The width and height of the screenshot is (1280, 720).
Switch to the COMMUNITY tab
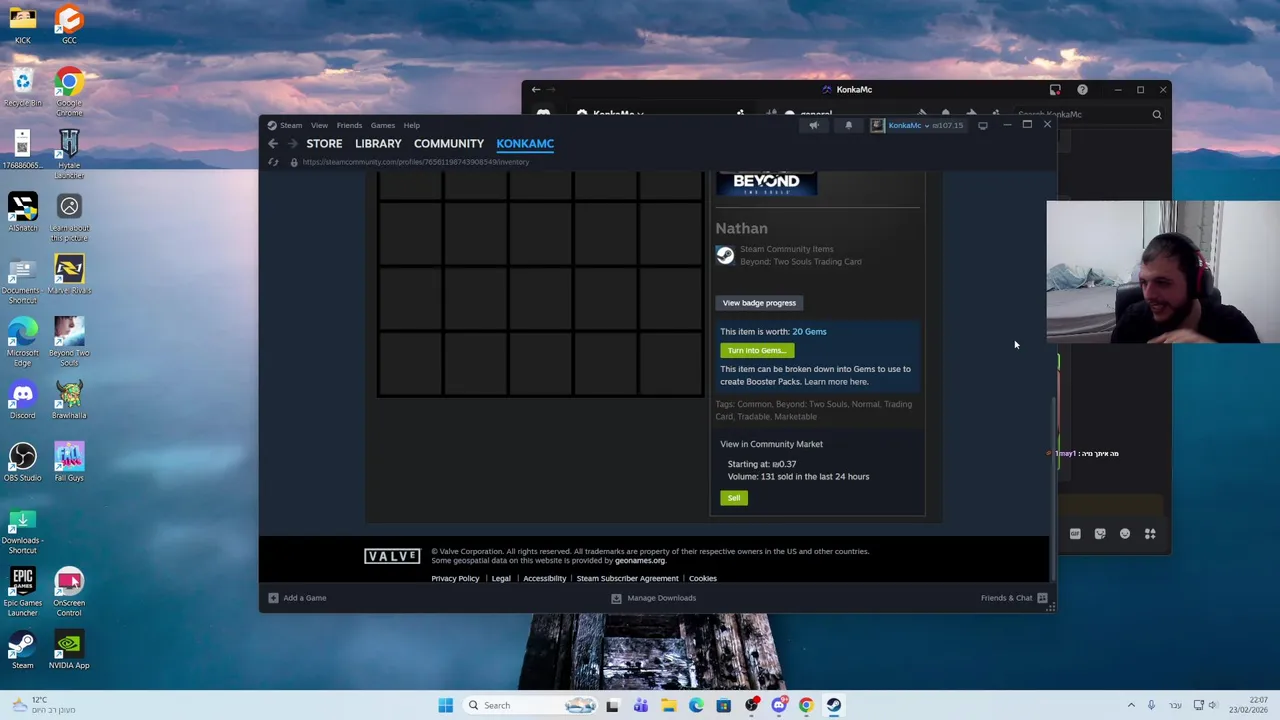tap(449, 144)
